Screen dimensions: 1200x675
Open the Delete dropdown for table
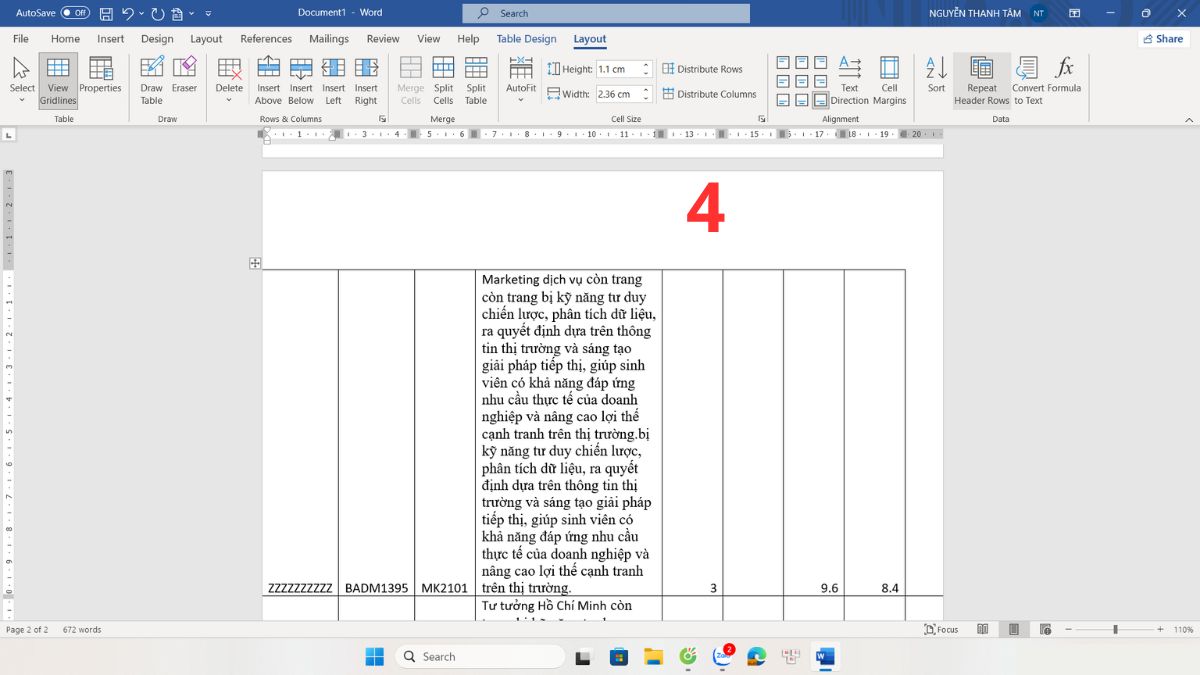(229, 80)
